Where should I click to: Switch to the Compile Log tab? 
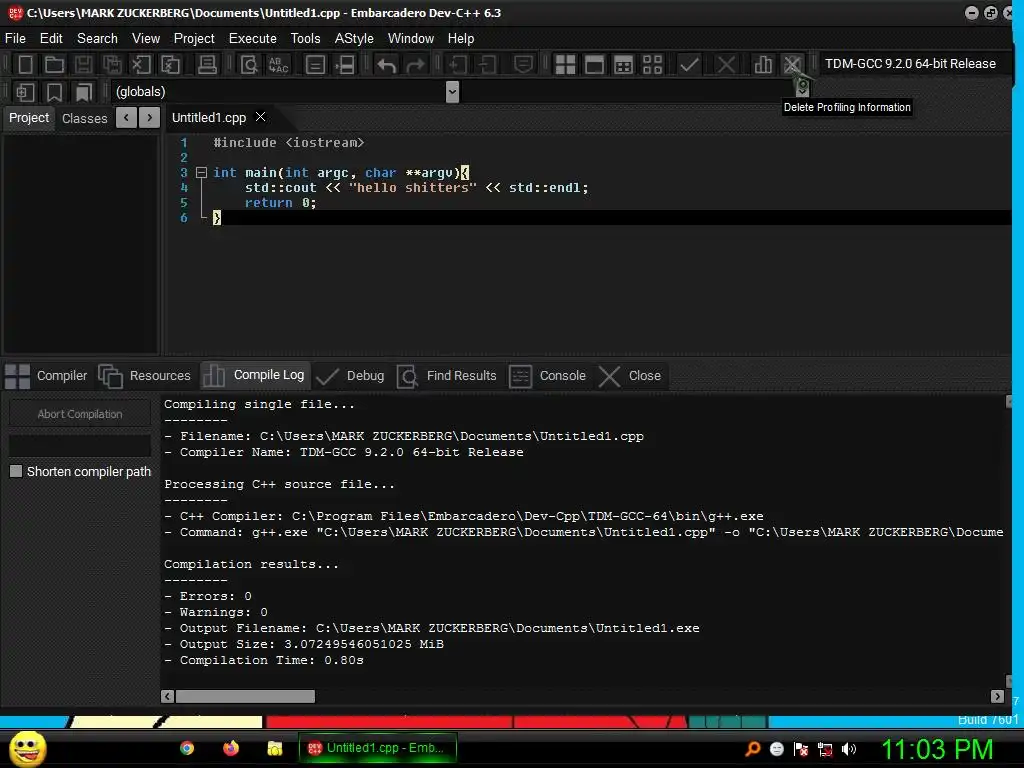254,375
